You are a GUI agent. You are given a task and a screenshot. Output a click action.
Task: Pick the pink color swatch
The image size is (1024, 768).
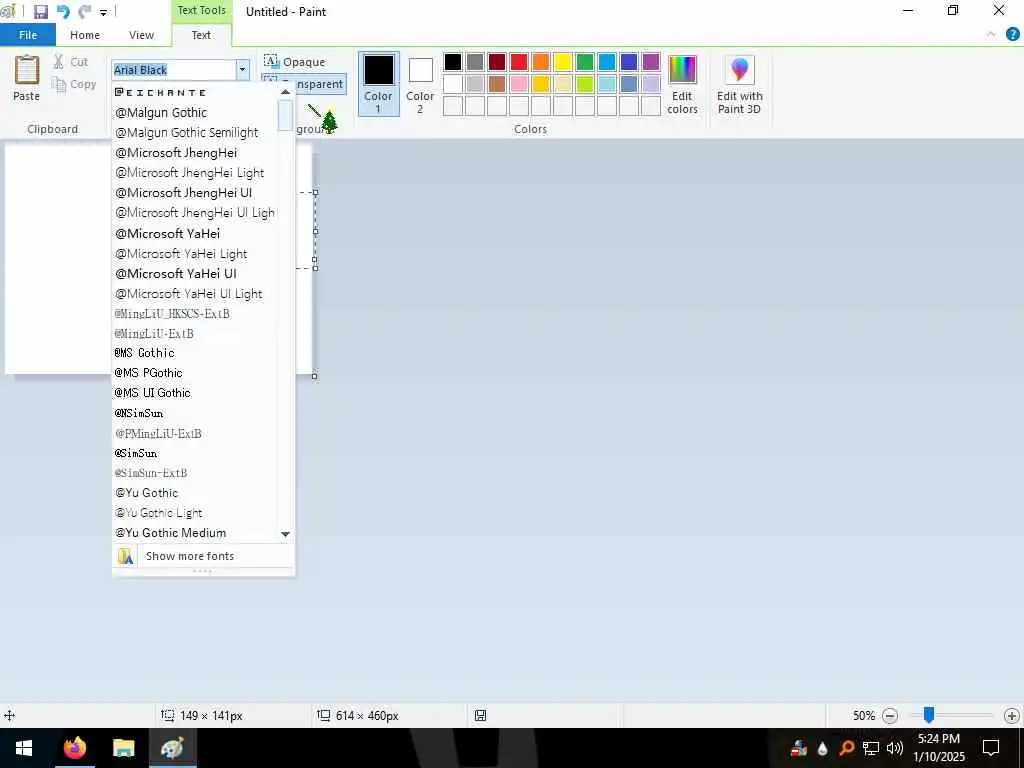click(x=519, y=84)
